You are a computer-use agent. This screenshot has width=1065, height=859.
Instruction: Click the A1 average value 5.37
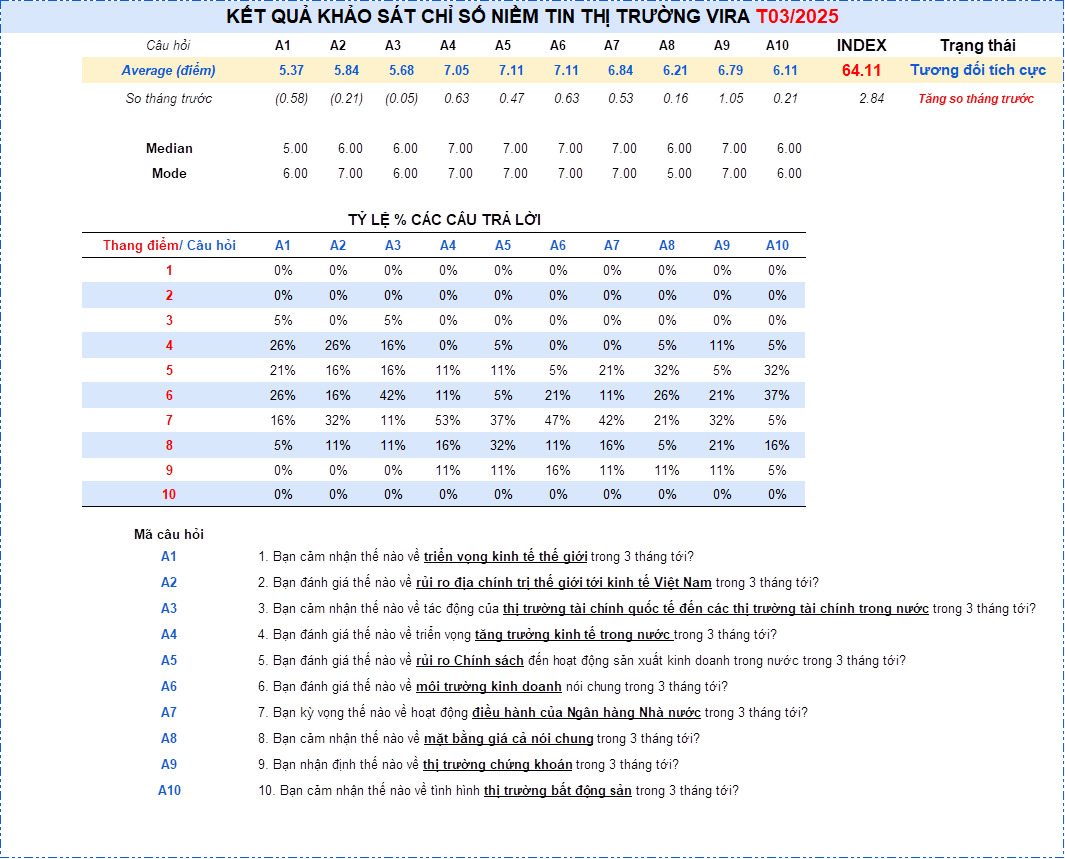[x=291, y=71]
